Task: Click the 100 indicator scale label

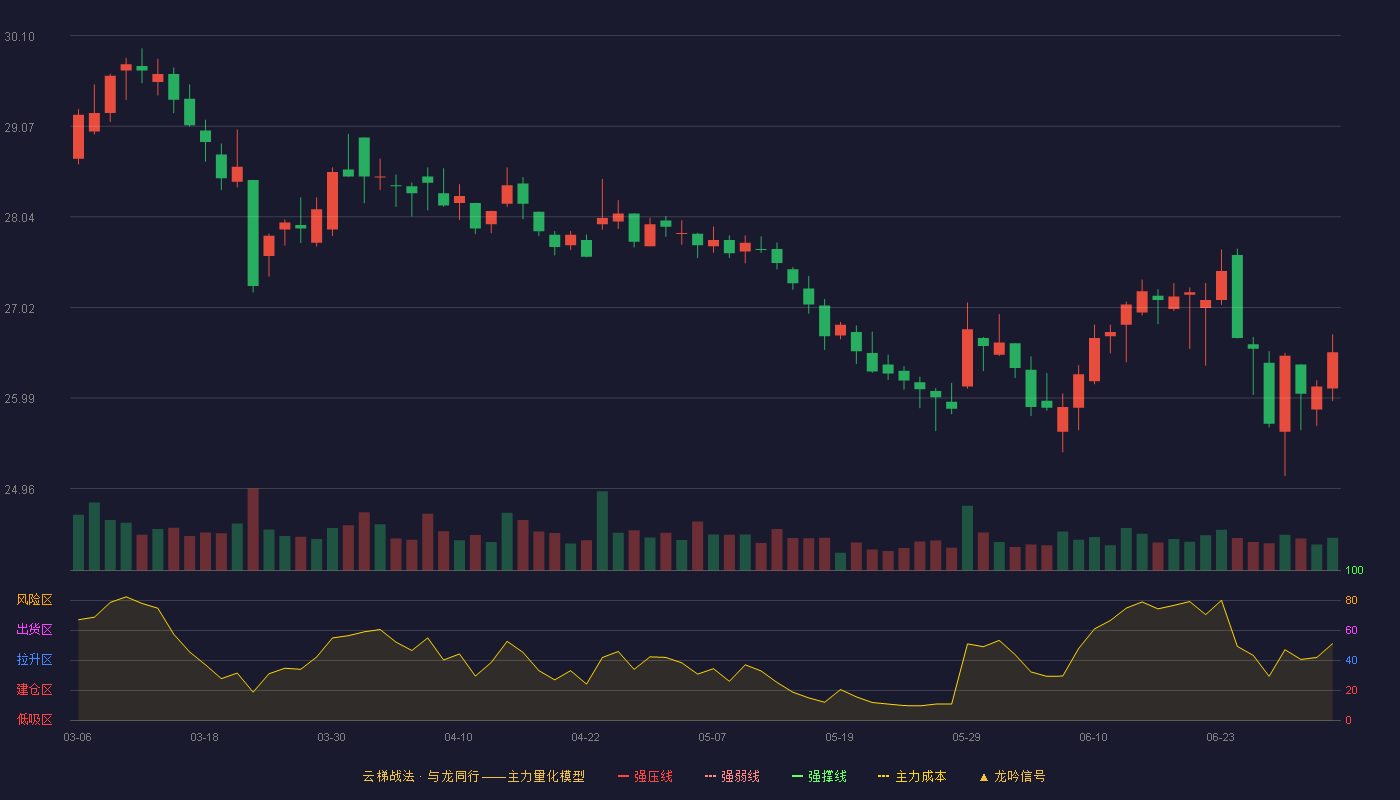Action: click(x=1354, y=571)
